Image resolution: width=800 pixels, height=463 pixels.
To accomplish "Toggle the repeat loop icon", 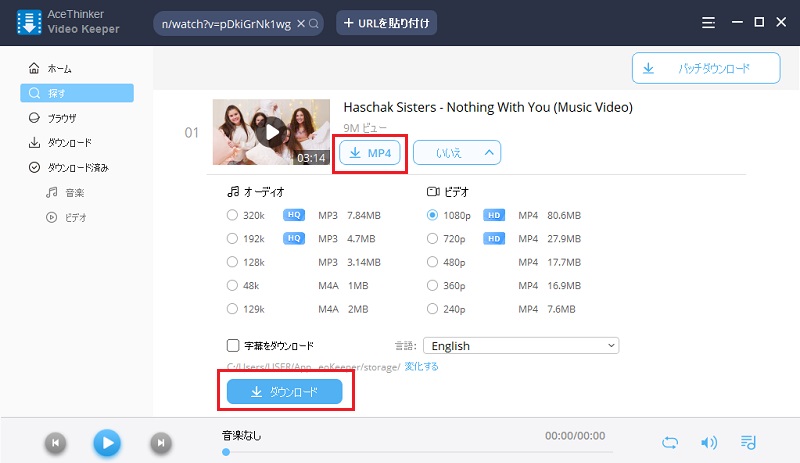I will tap(670, 442).
